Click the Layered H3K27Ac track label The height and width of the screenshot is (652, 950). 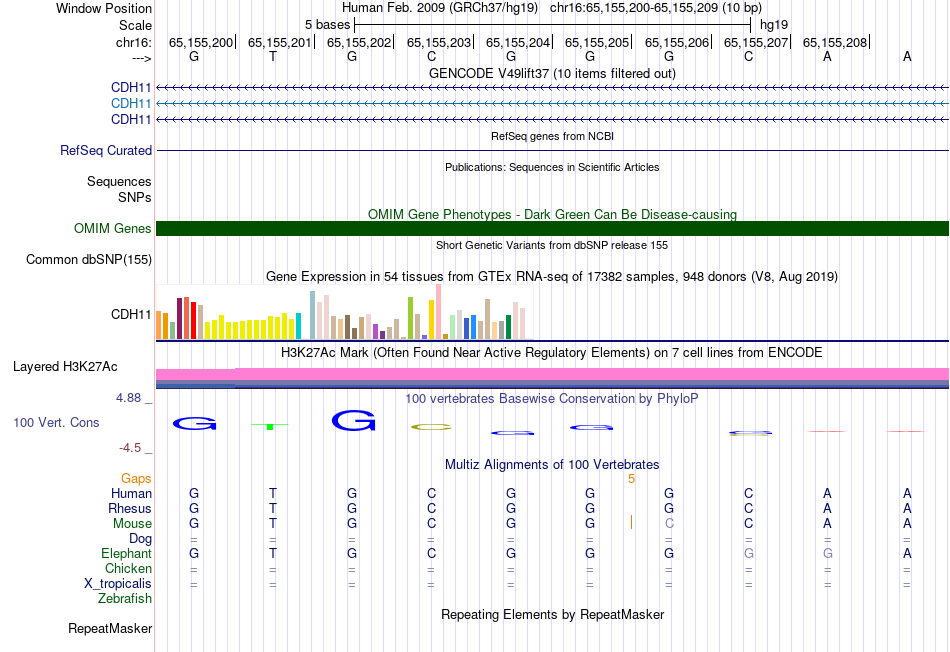coord(65,367)
